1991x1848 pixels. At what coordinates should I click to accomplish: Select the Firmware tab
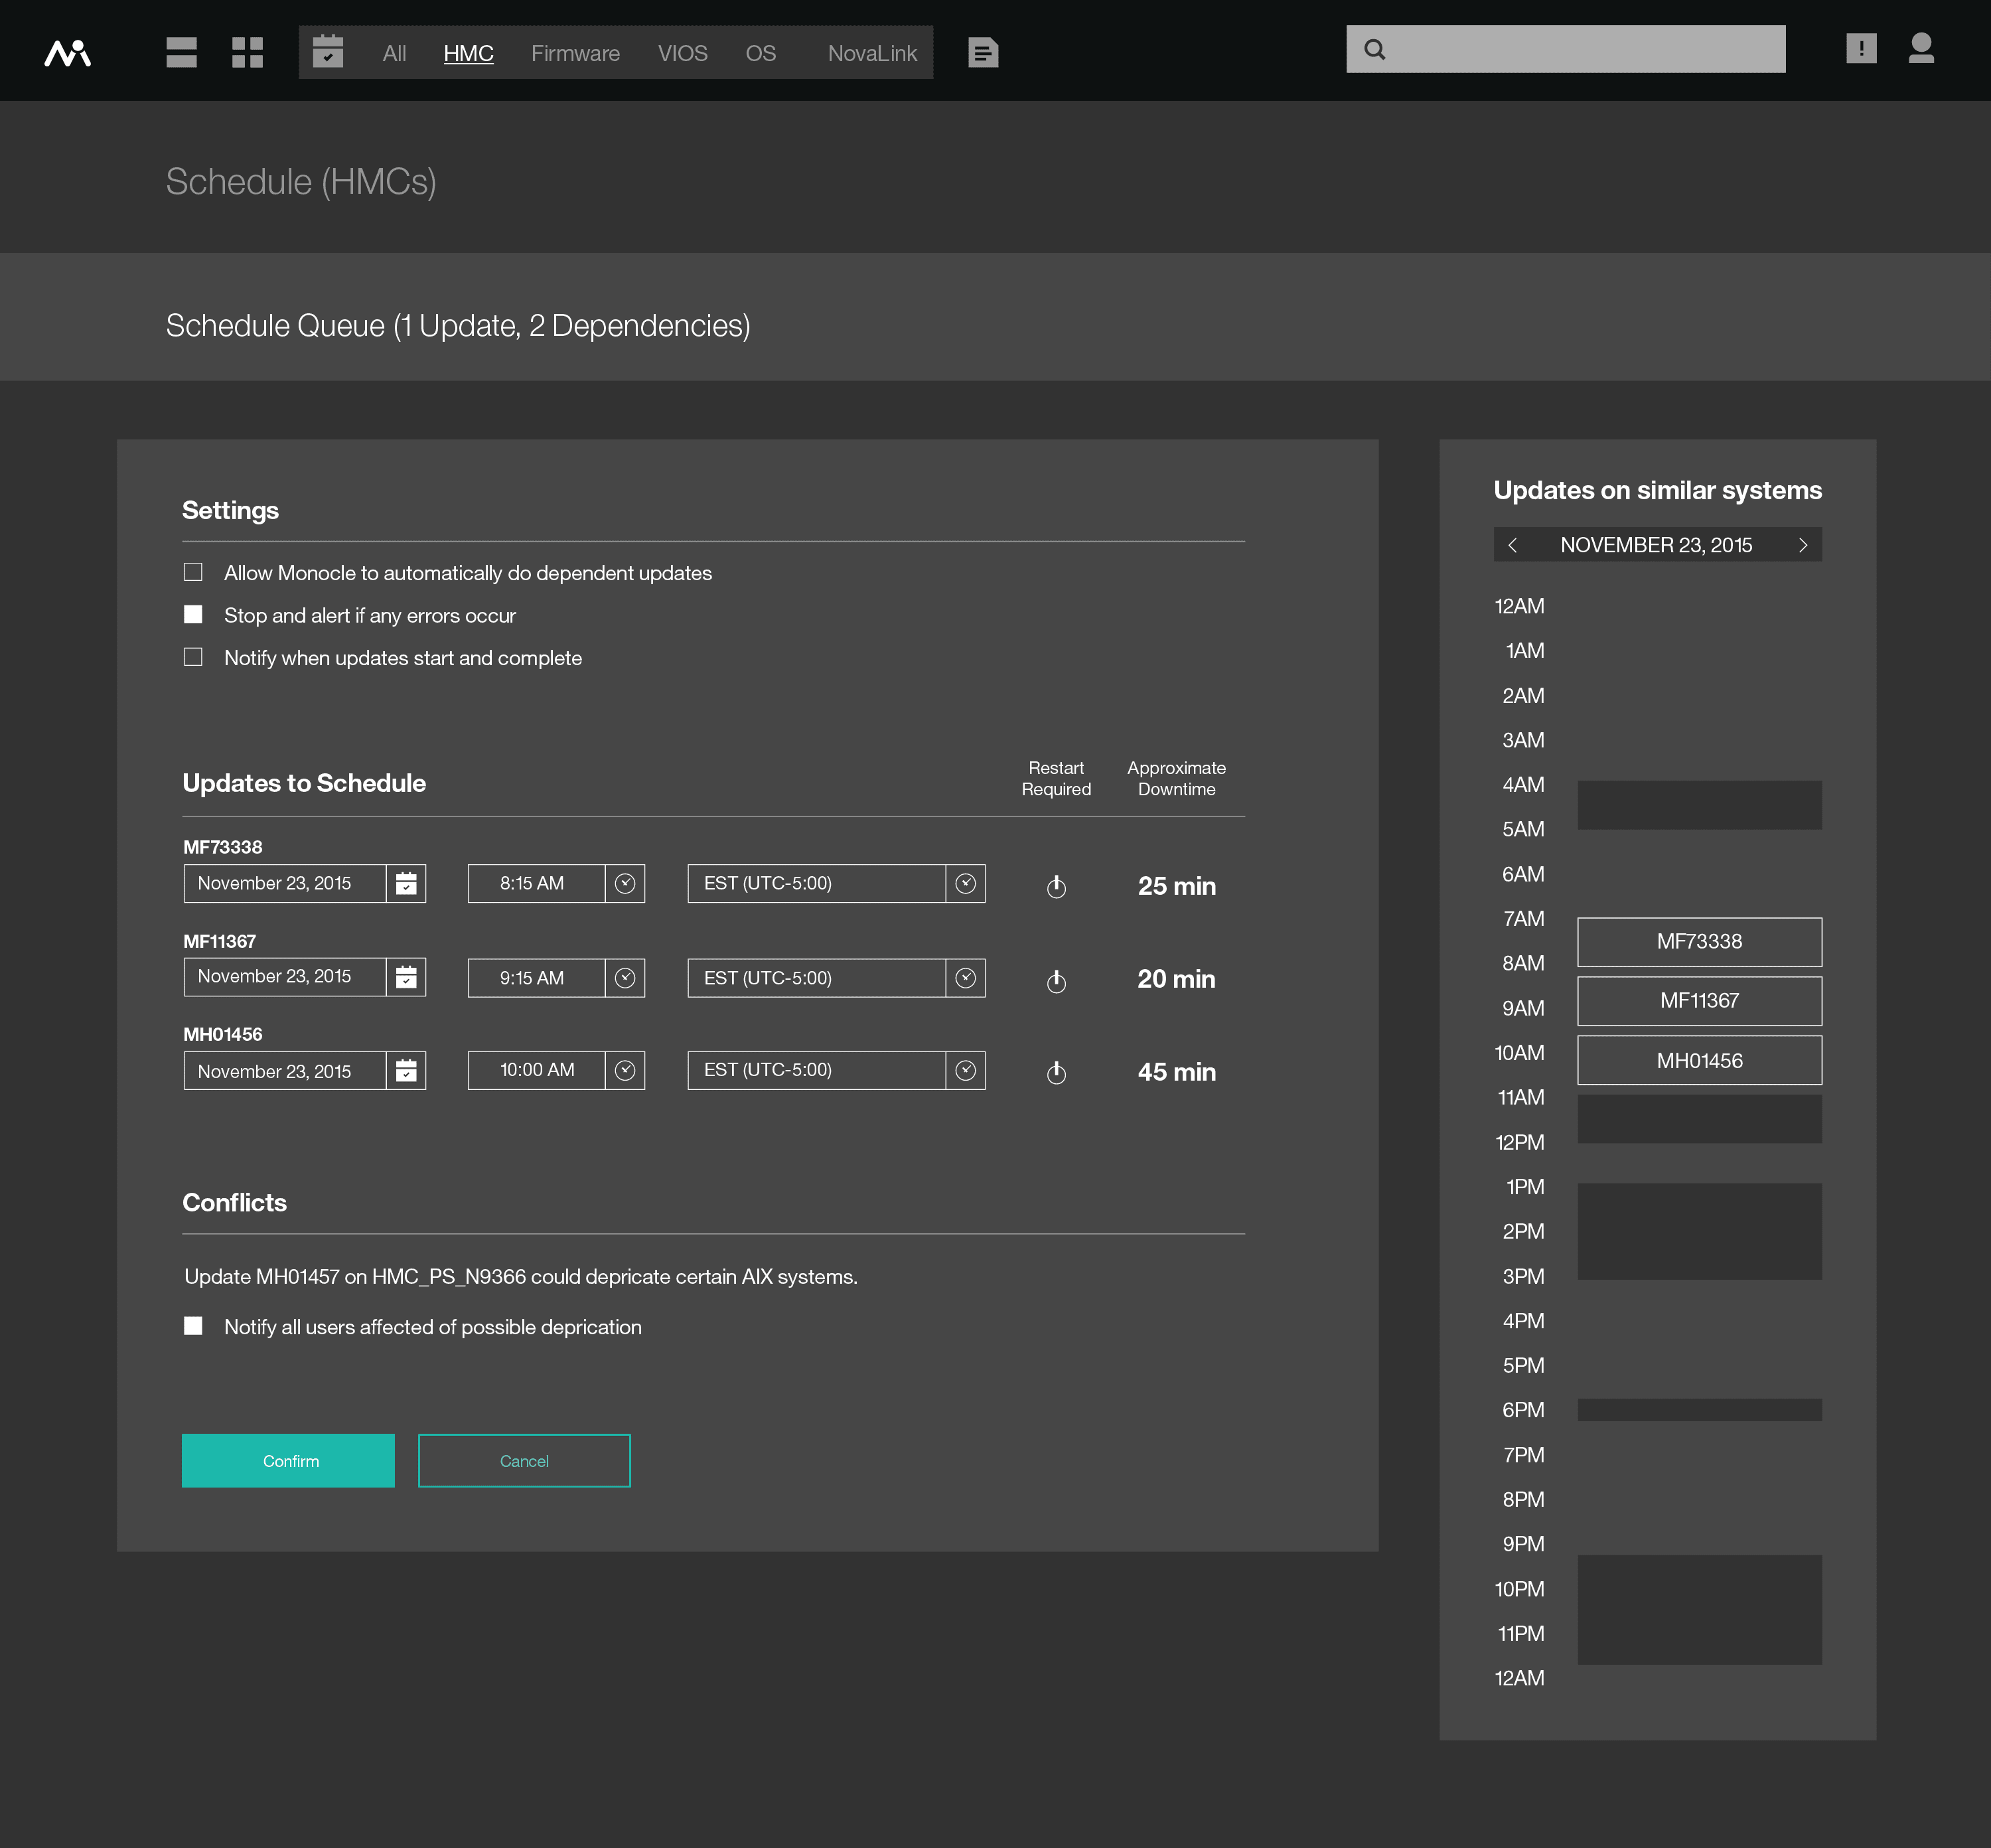(x=575, y=53)
